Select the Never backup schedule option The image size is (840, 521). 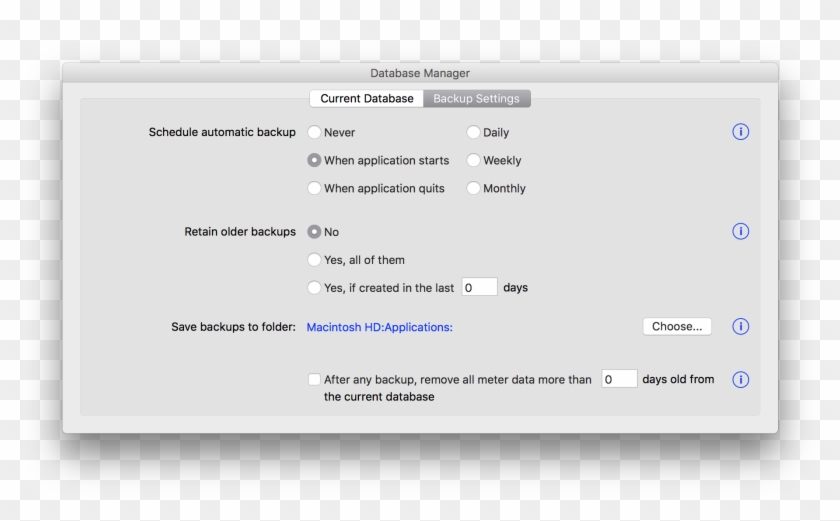315,132
